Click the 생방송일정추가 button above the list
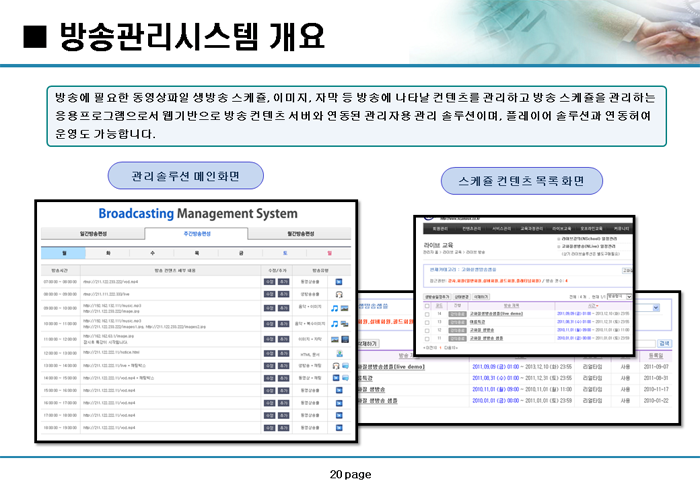Image resolution: width=700 pixels, height=485 pixels. (x=437, y=297)
